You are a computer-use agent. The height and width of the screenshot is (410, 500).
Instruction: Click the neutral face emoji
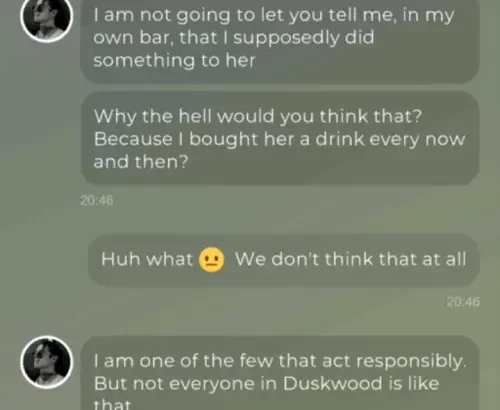point(212,260)
